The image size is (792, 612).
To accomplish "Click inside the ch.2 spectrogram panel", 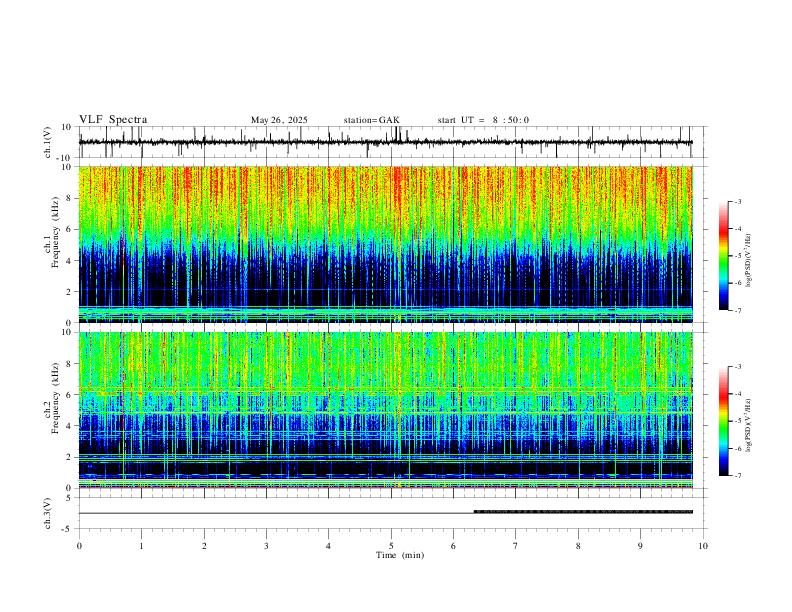I will point(385,410).
